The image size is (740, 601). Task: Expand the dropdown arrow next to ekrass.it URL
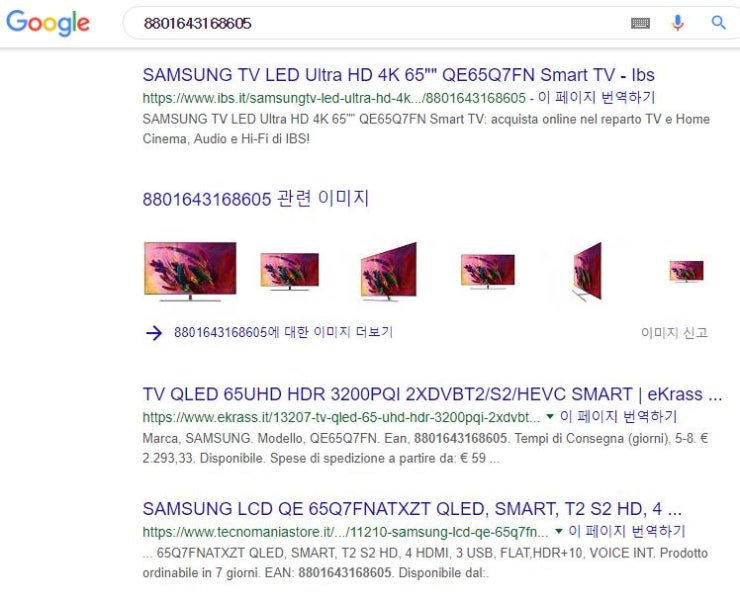pos(549,416)
